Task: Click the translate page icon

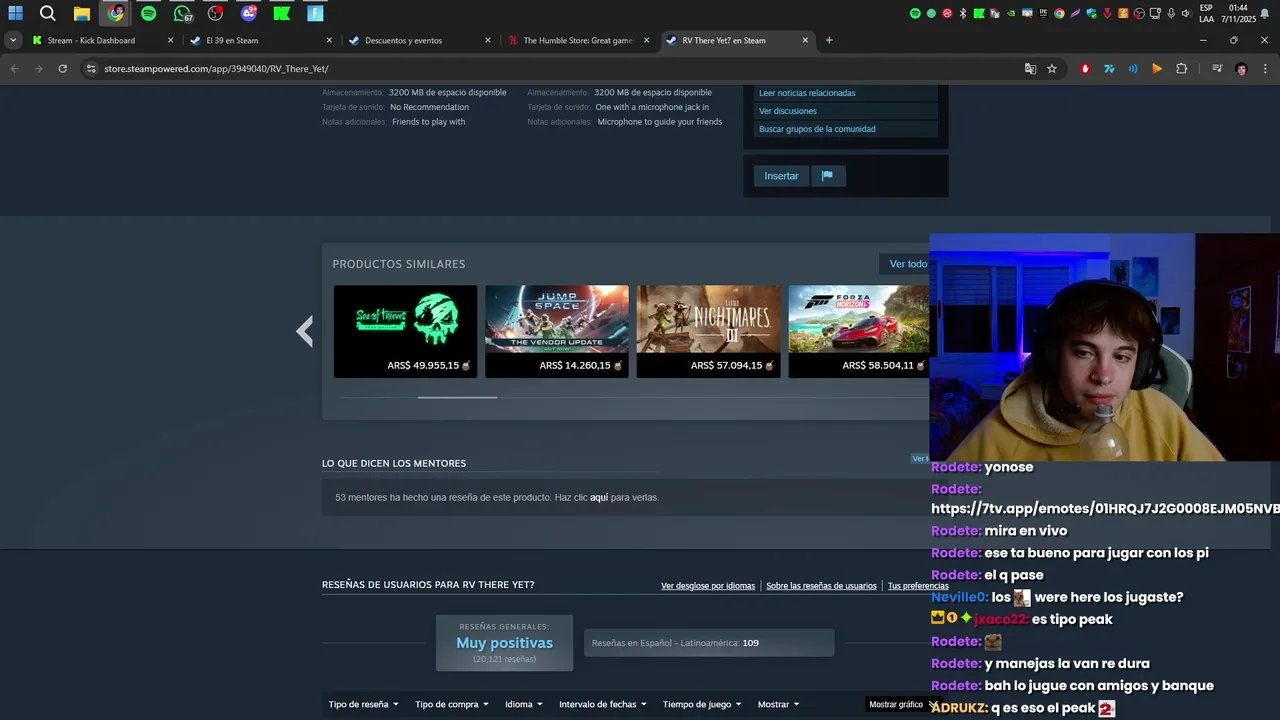Action: pyautogui.click(x=1030, y=69)
